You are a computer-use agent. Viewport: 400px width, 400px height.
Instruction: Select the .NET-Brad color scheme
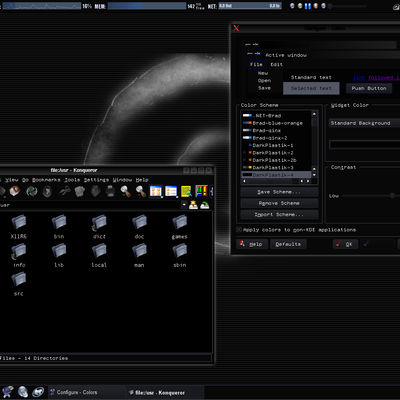276,116
